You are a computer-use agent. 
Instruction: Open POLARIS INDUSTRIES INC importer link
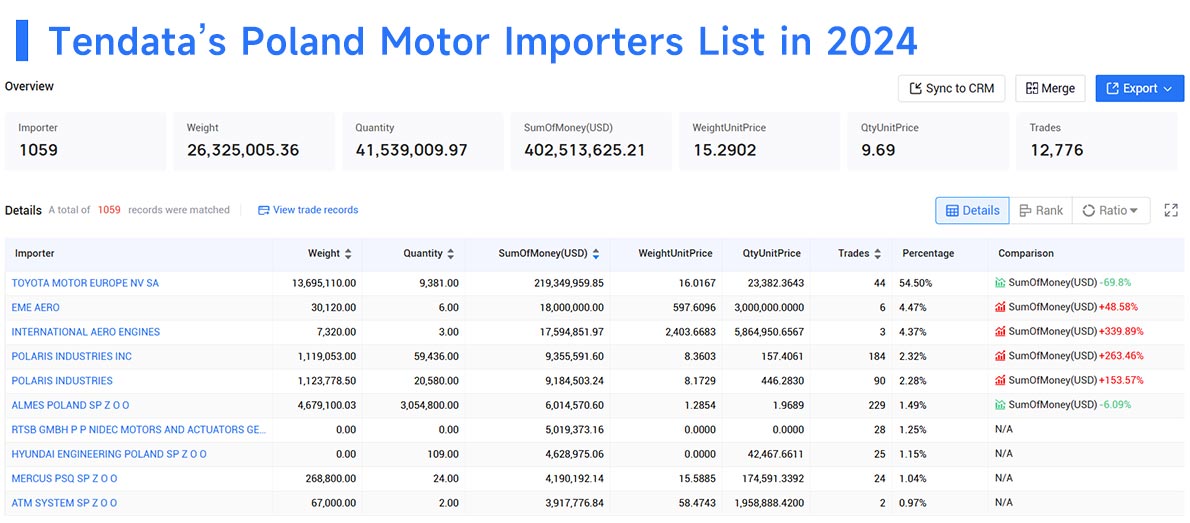[71, 356]
